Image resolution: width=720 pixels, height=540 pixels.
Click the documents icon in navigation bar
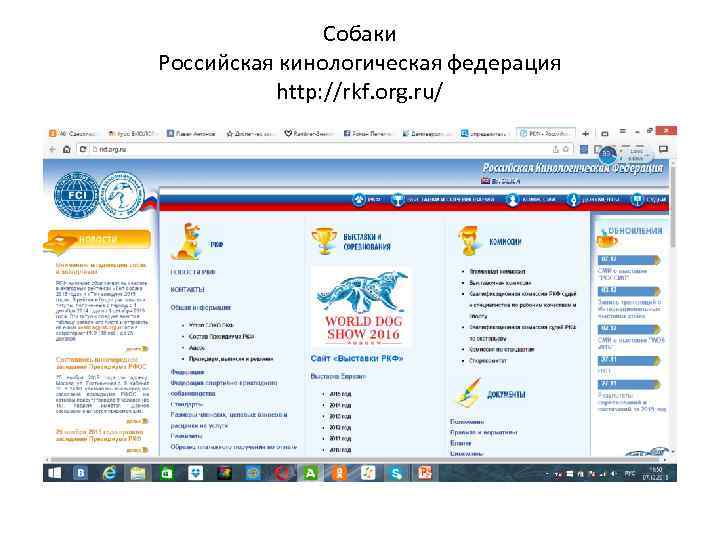click(573, 200)
